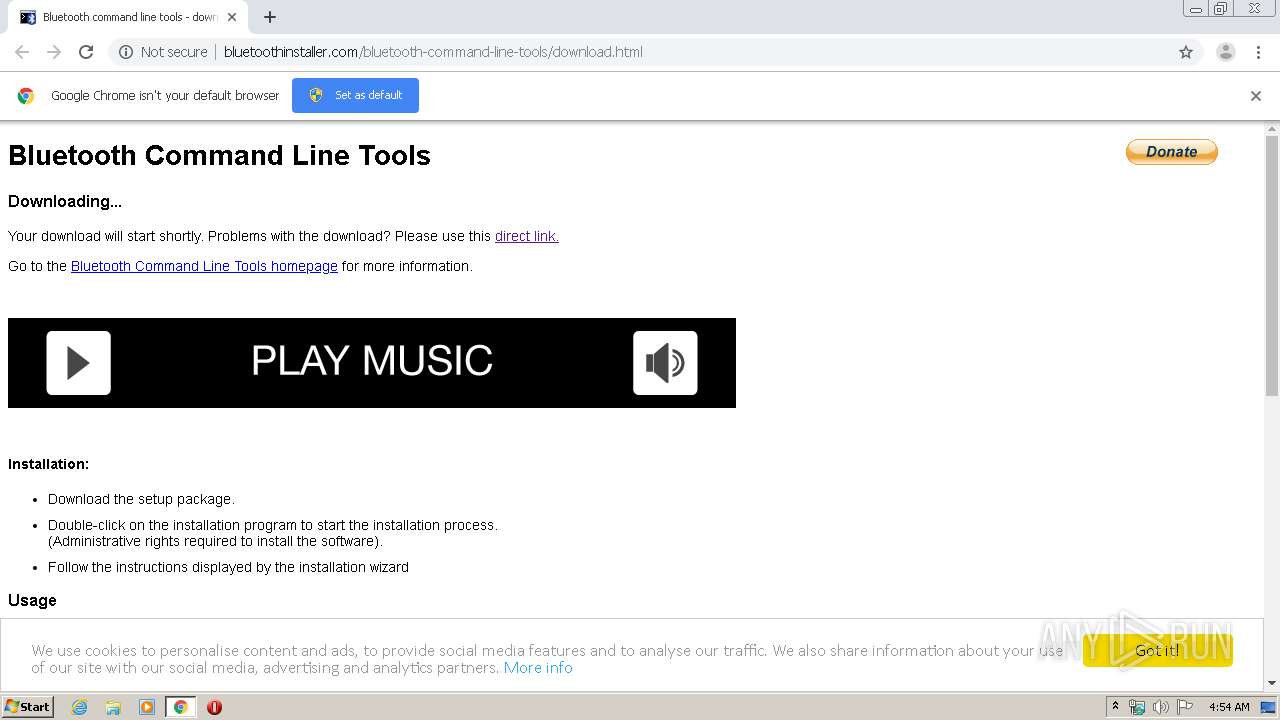Go forward with the browser forward arrow

tap(54, 52)
